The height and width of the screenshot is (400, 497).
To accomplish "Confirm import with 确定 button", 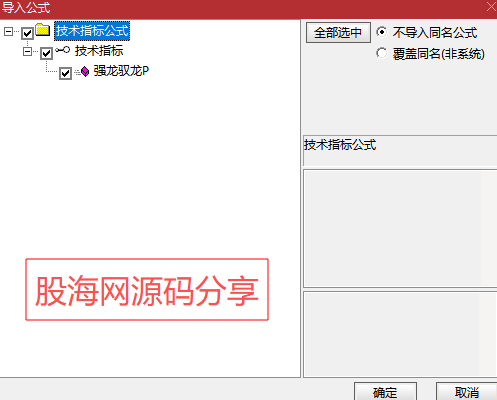I will point(385,391).
